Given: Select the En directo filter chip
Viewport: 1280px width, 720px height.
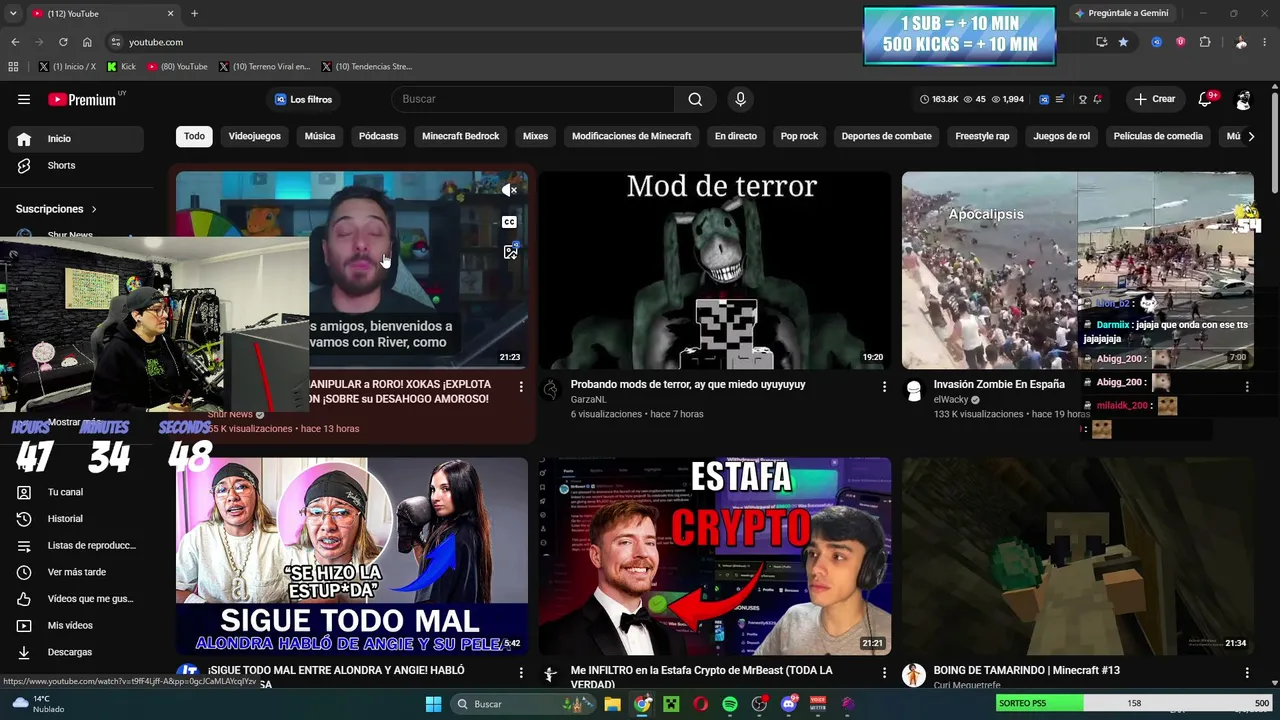Looking at the screenshot, I should click(736, 136).
